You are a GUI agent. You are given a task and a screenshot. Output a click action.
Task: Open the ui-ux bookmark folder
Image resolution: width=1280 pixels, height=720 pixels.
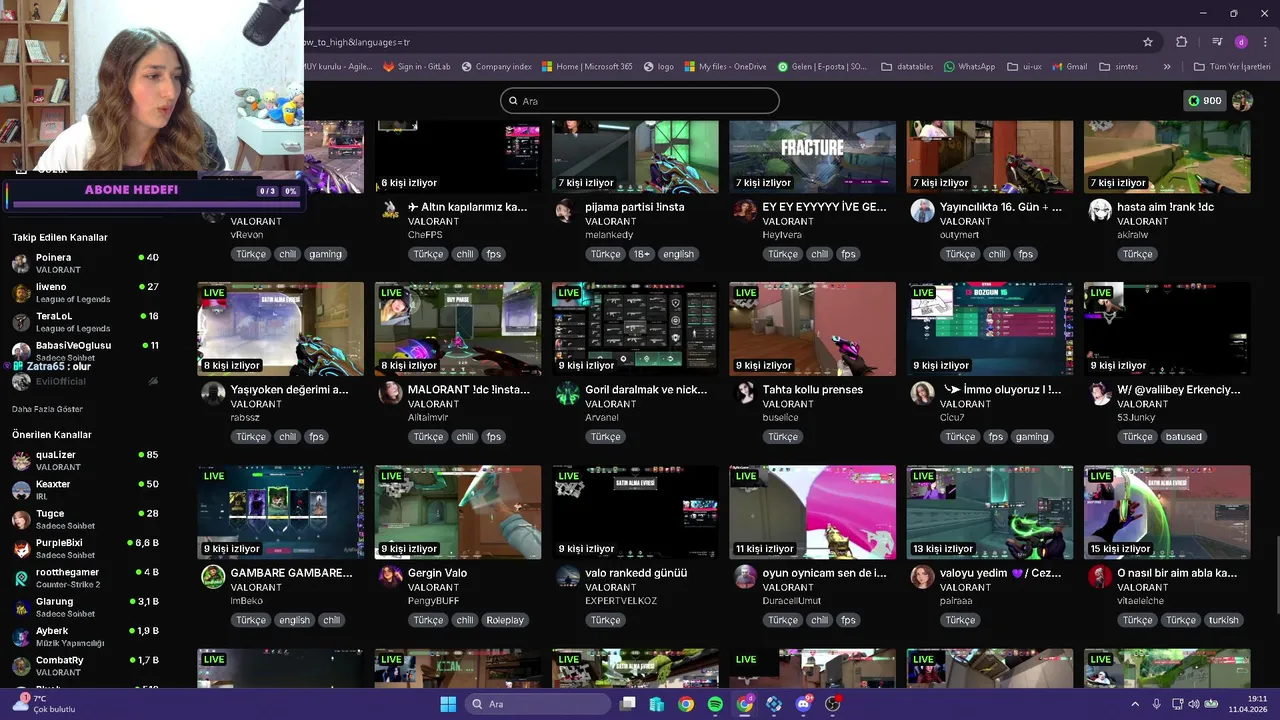(x=1024, y=67)
